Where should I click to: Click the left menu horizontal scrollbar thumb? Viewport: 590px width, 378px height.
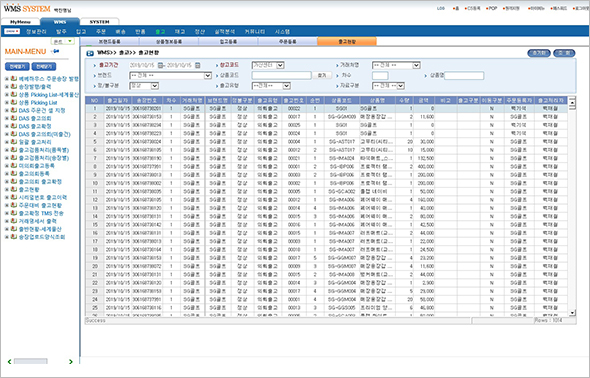[30, 361]
